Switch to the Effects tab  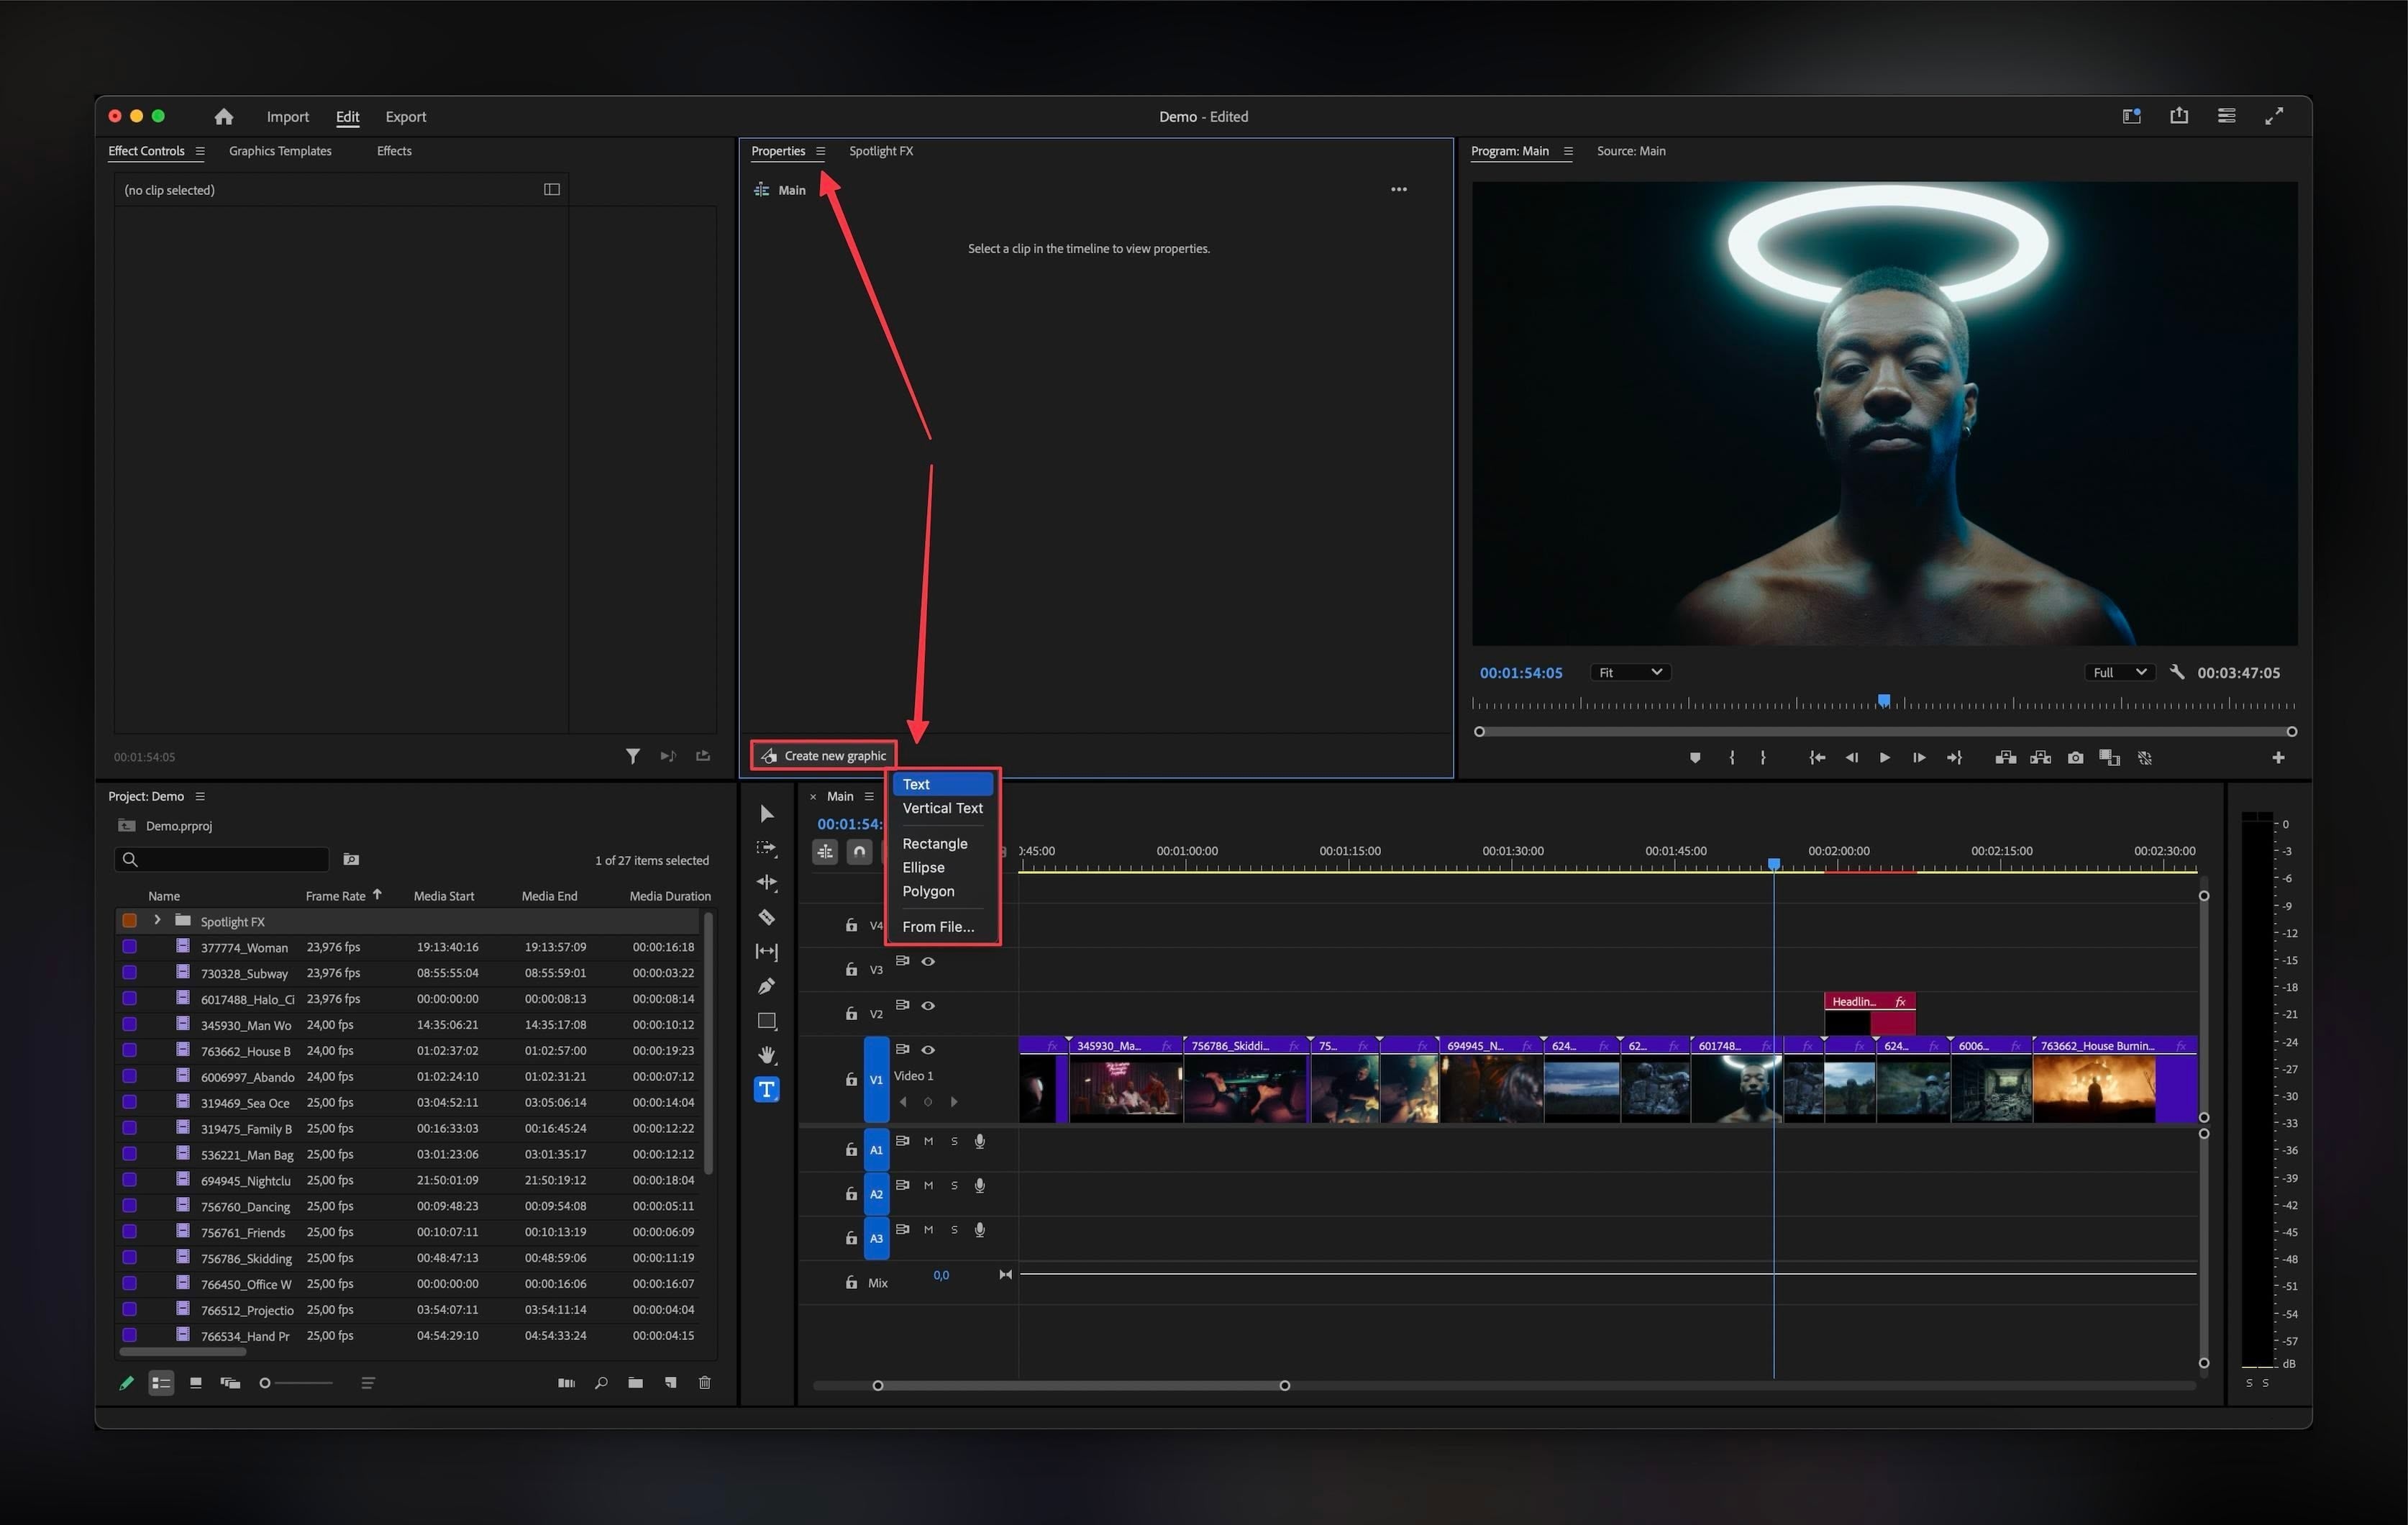click(394, 151)
